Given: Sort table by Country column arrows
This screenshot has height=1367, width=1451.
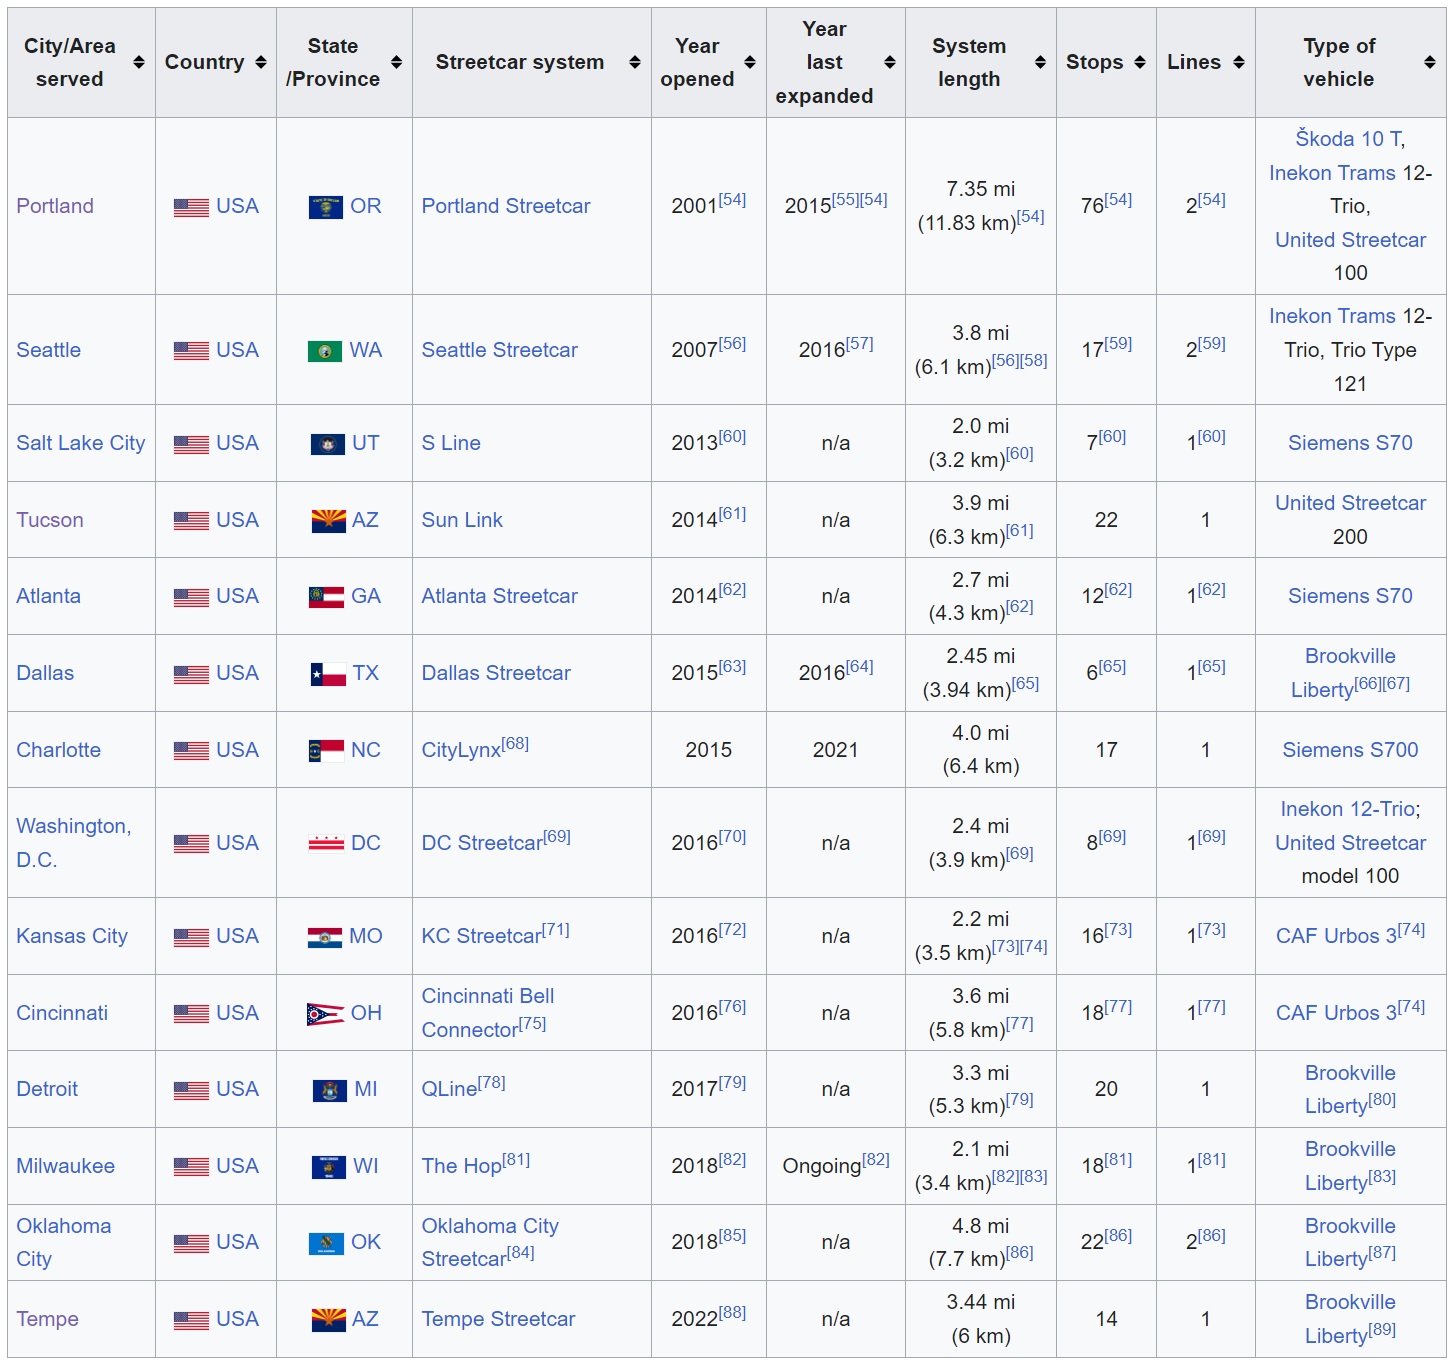Looking at the screenshot, I should tap(261, 62).
